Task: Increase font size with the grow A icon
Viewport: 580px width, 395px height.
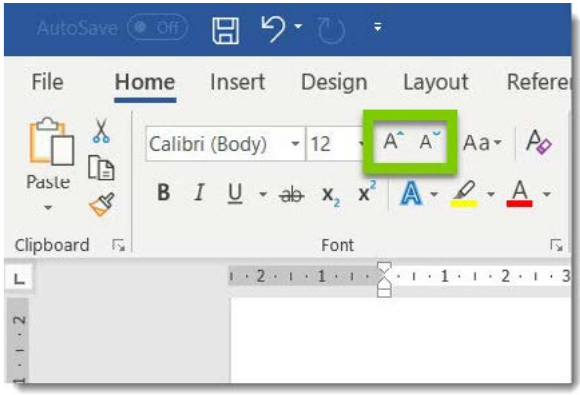Action: pyautogui.click(x=393, y=141)
